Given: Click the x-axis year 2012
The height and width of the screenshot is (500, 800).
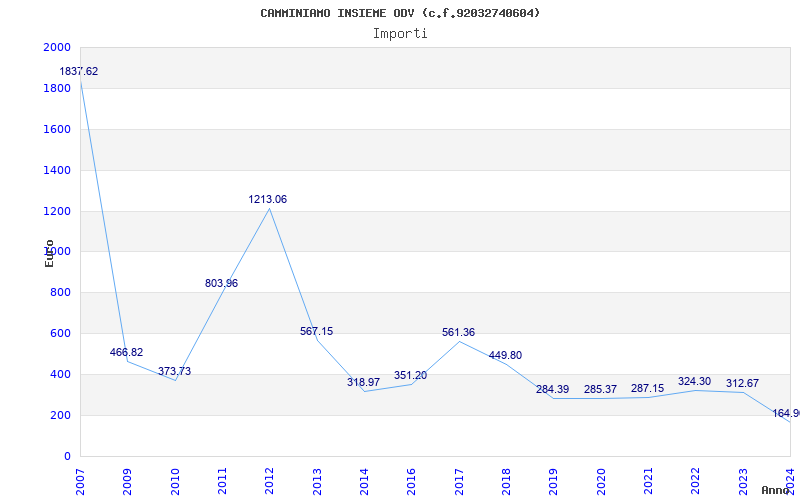Looking at the screenshot, I should [x=269, y=482].
